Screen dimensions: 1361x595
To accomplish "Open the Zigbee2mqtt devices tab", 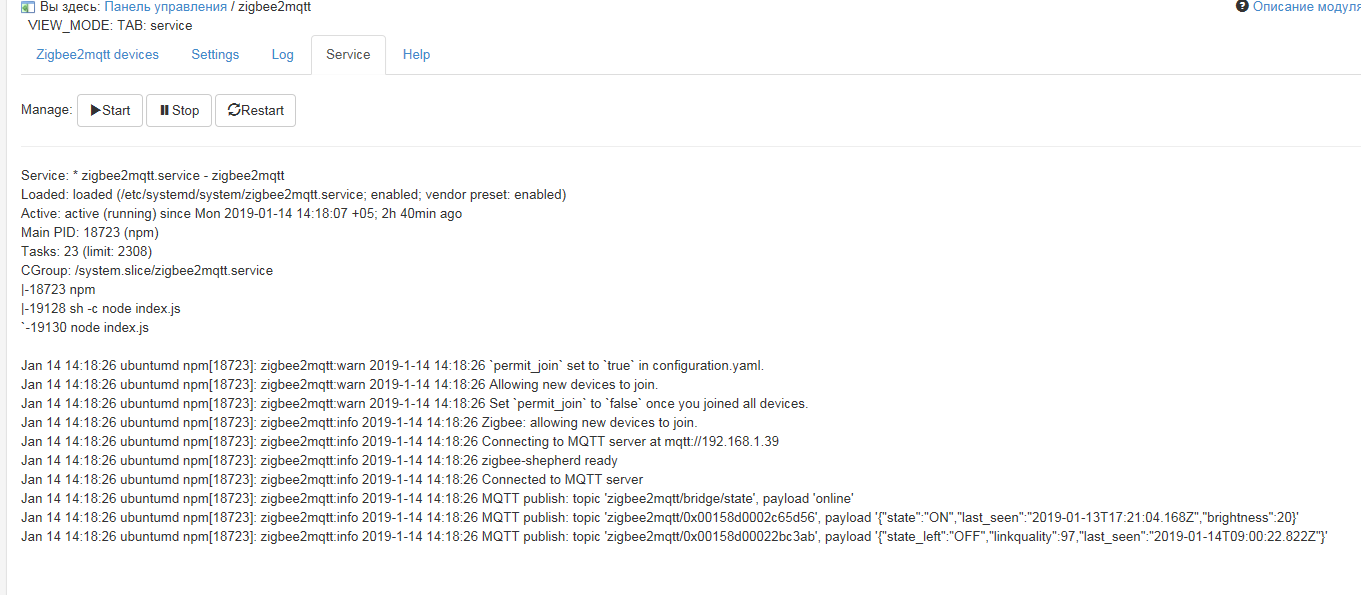I will click(x=97, y=55).
